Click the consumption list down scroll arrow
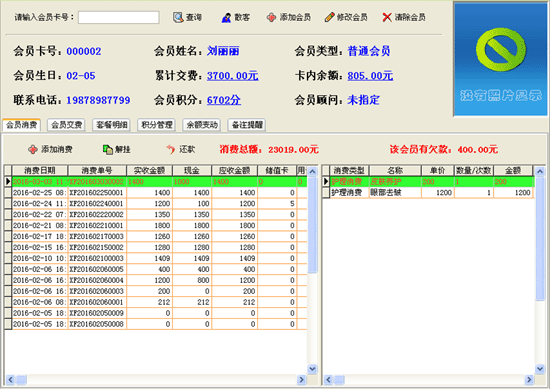This screenshot has height=389, width=550. click(312, 369)
